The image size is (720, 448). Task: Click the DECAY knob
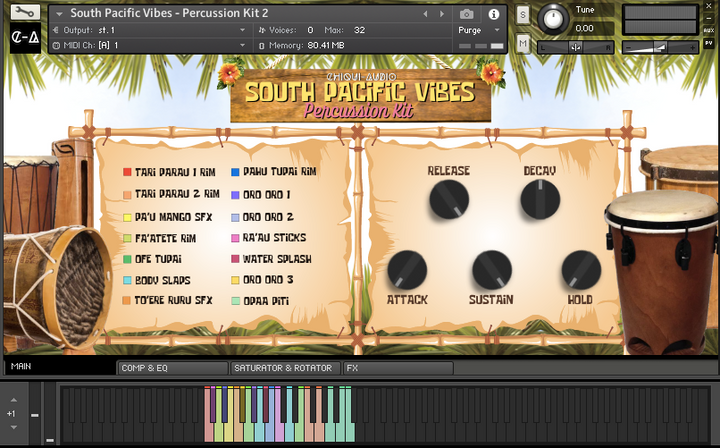click(x=540, y=200)
